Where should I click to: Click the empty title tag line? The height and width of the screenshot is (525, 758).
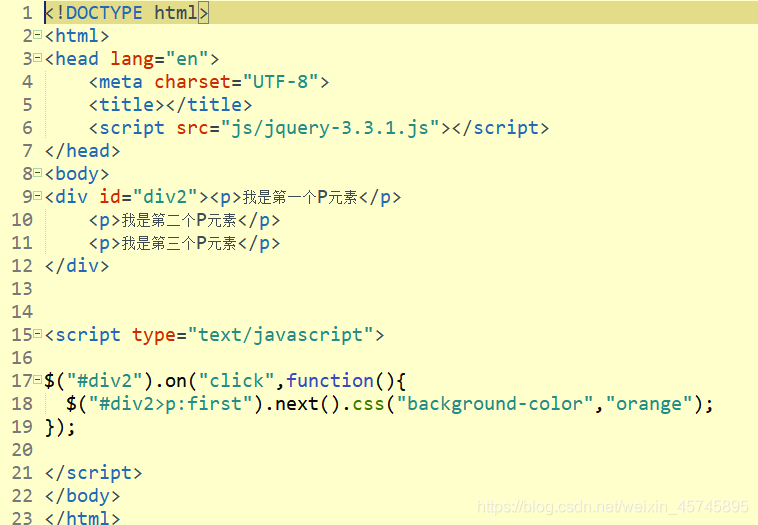(170, 105)
